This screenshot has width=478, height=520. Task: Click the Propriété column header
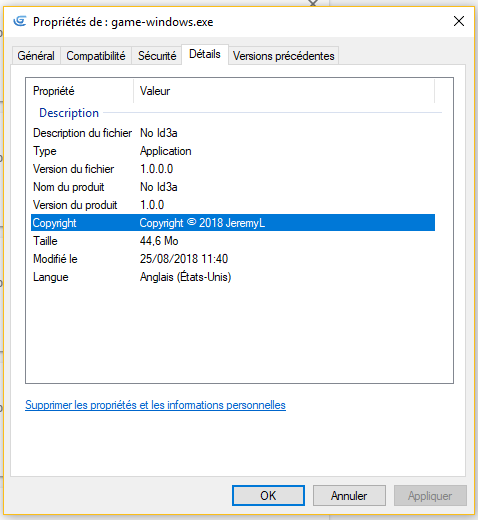click(x=79, y=91)
